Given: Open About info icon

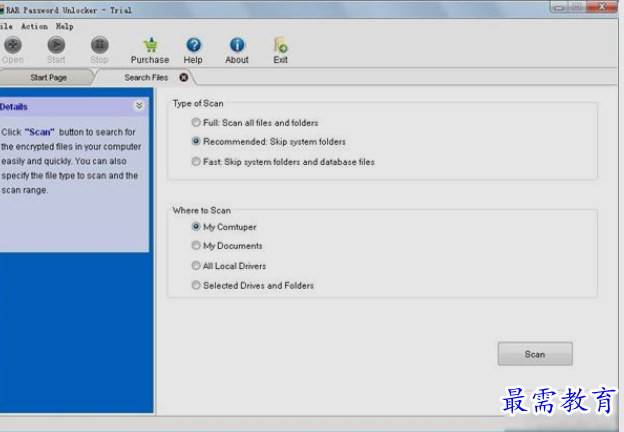Looking at the screenshot, I should [237, 45].
